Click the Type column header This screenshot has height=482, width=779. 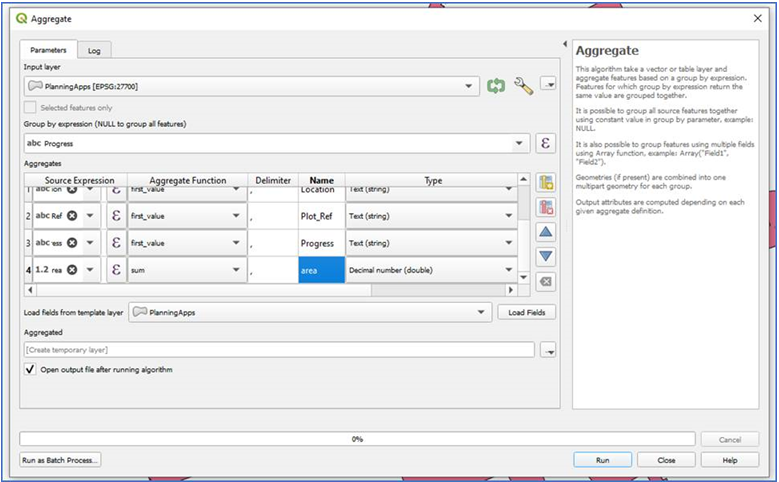click(x=433, y=180)
